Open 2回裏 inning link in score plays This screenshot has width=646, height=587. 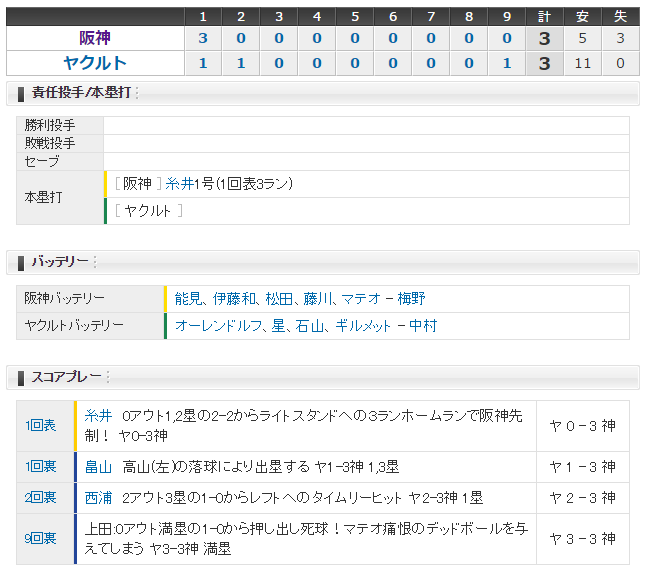(40, 498)
